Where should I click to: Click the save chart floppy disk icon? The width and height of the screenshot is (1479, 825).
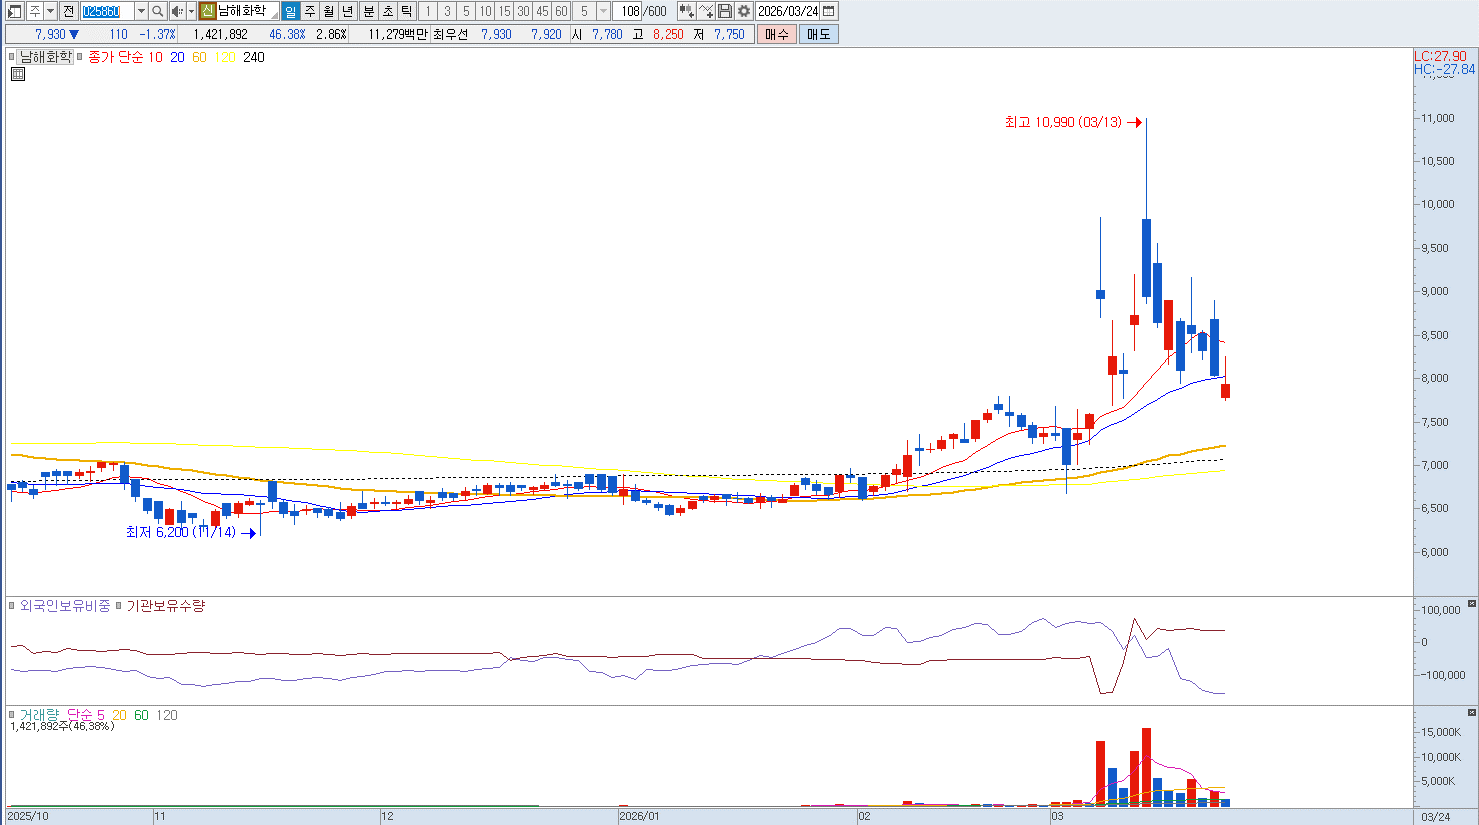click(x=725, y=11)
